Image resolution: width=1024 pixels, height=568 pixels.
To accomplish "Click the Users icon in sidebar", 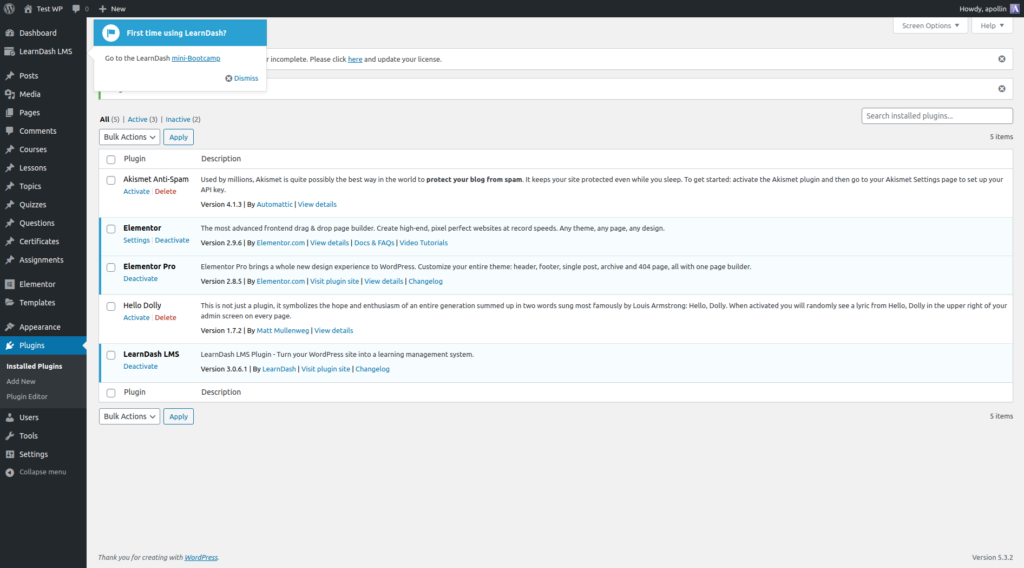I will [9, 417].
